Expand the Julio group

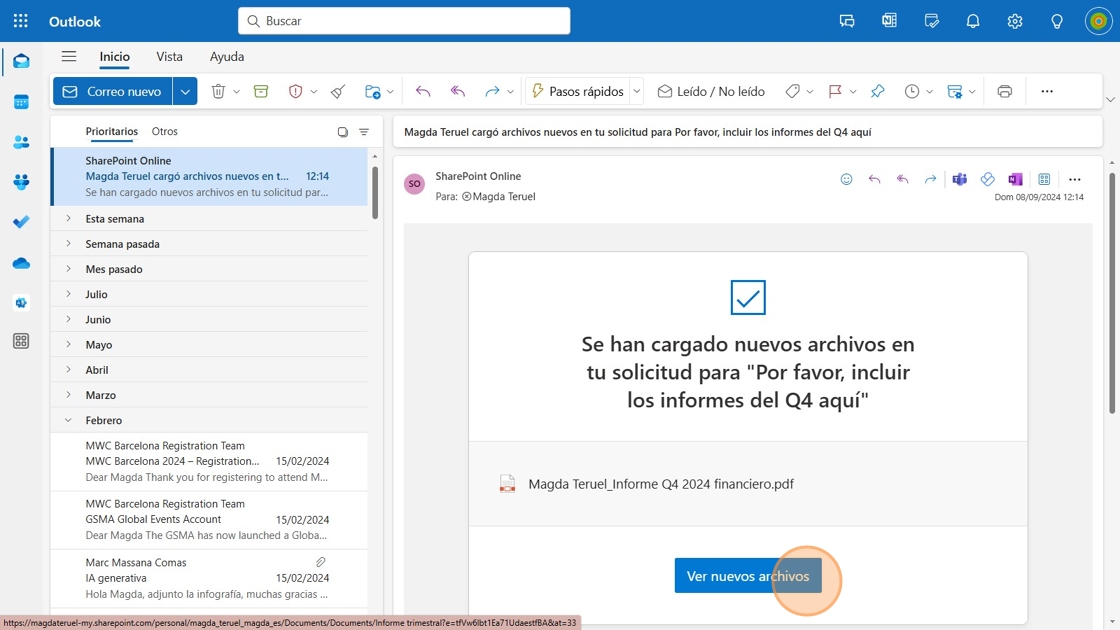click(69, 294)
